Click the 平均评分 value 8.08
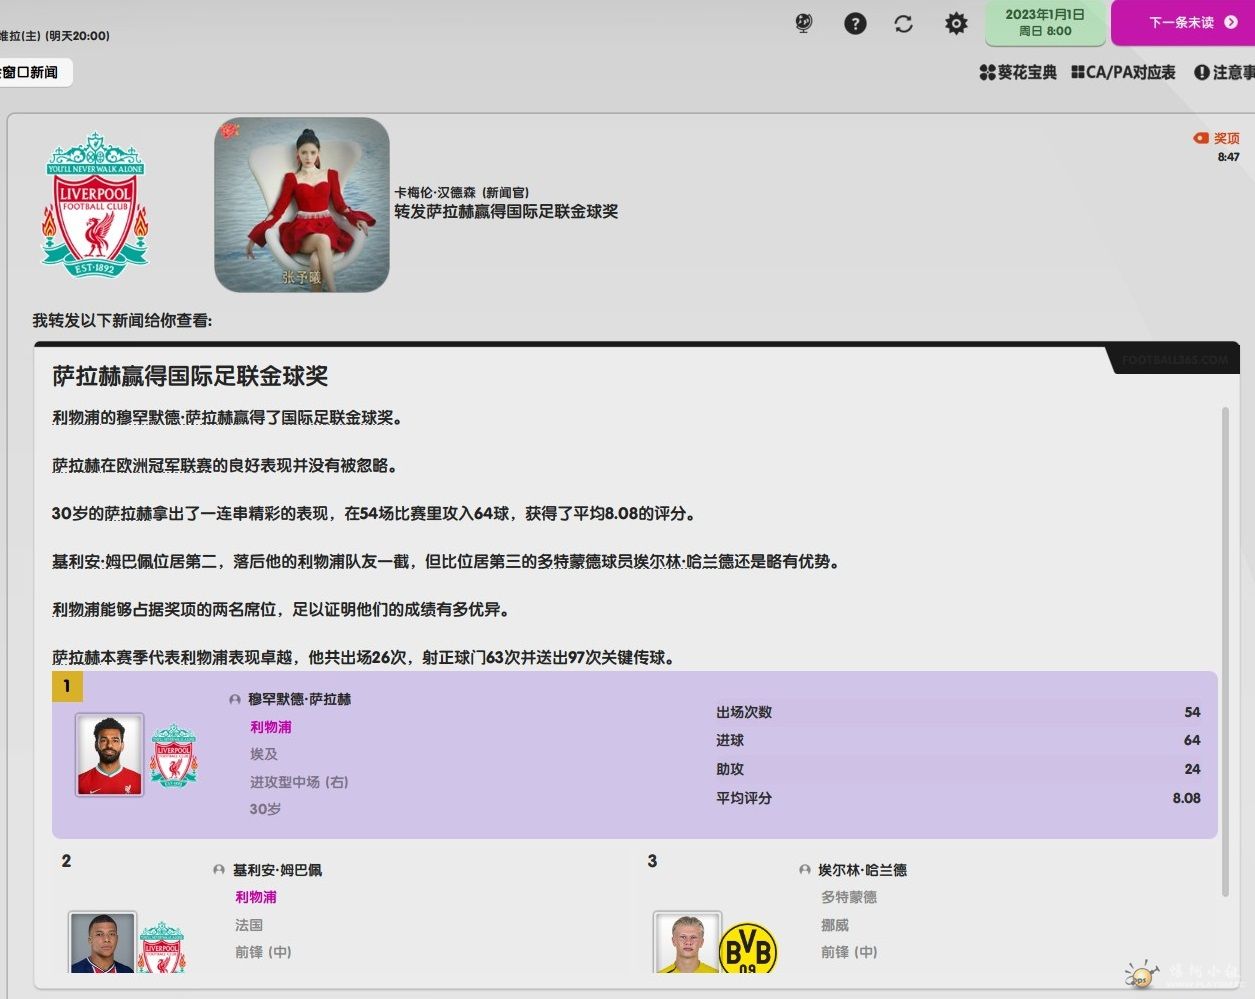1255x999 pixels. [1186, 798]
